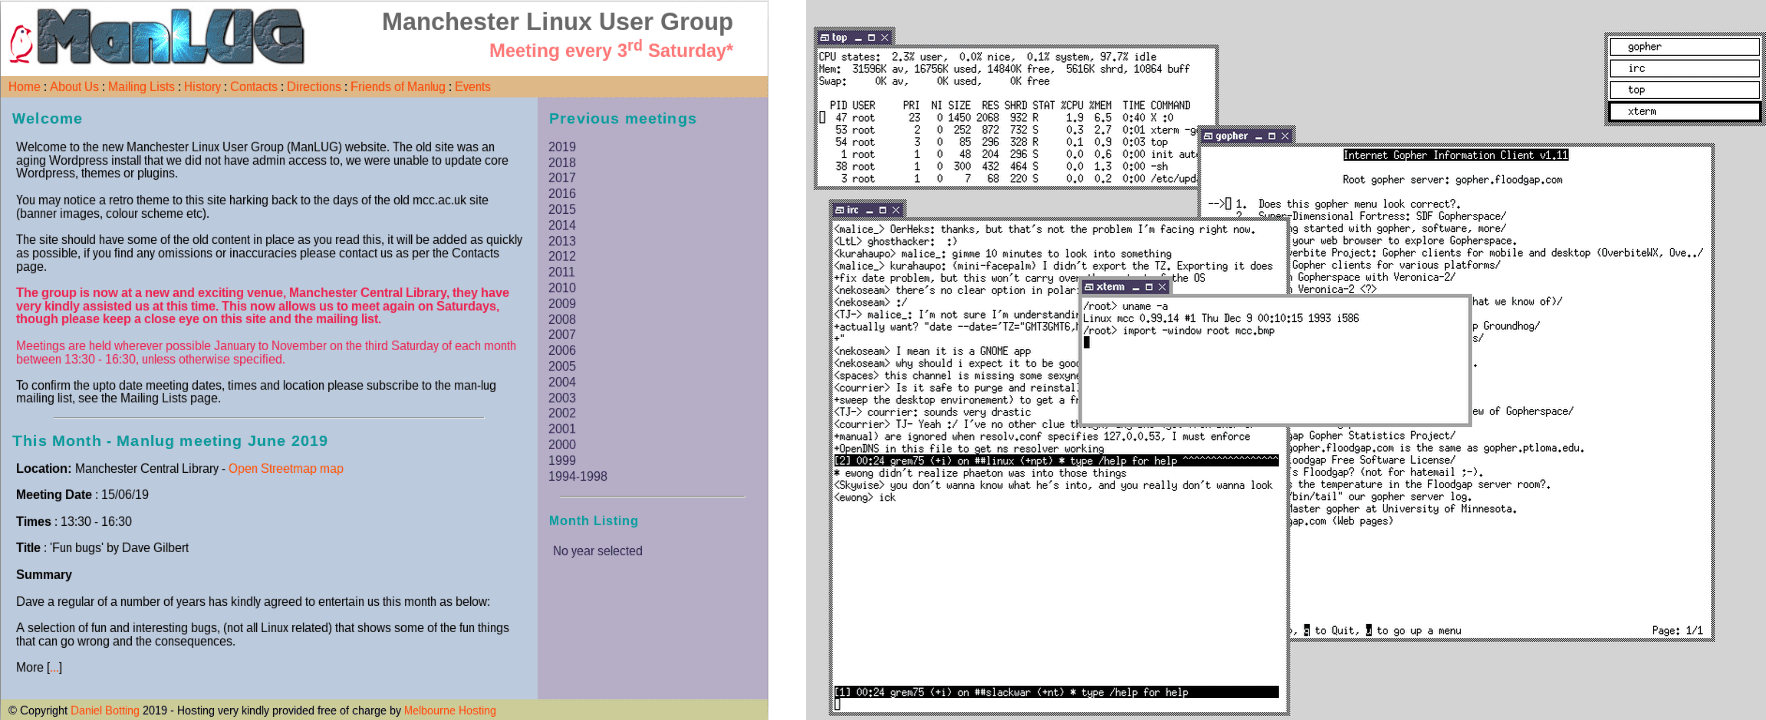Select 2019 in Previous meetings

[562, 147]
